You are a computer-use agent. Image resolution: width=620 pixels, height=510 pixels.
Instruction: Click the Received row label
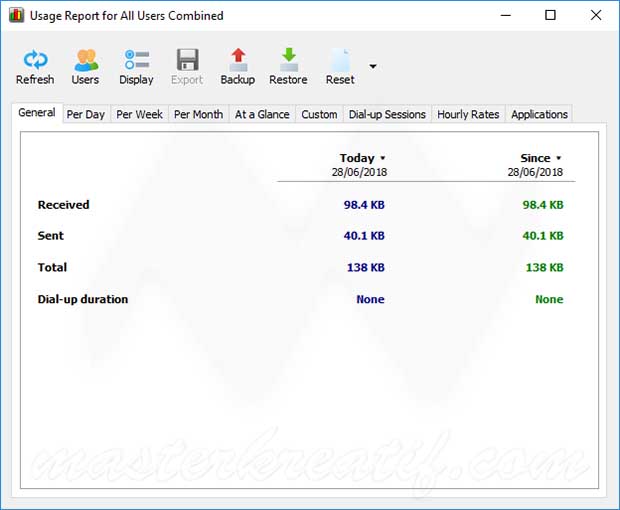[64, 205]
